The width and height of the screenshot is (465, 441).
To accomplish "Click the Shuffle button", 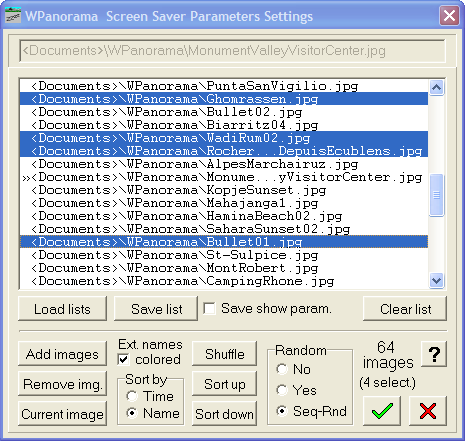I will coord(224,354).
